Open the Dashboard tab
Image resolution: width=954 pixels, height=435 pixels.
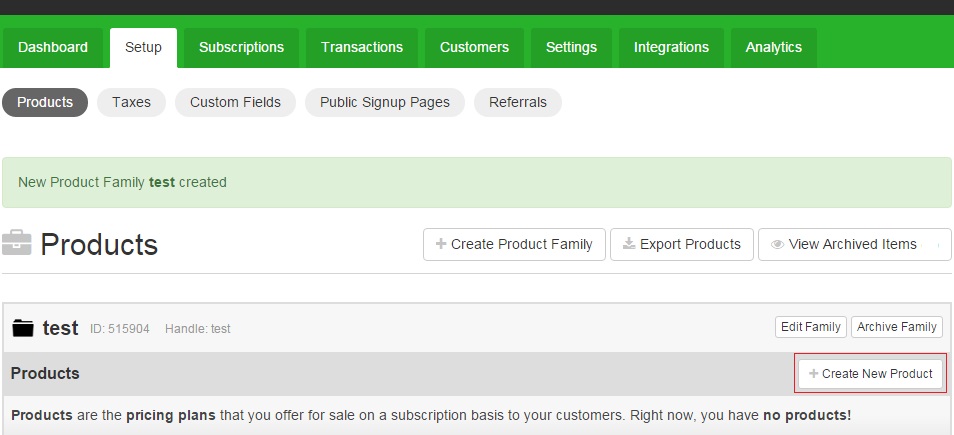(x=53, y=47)
